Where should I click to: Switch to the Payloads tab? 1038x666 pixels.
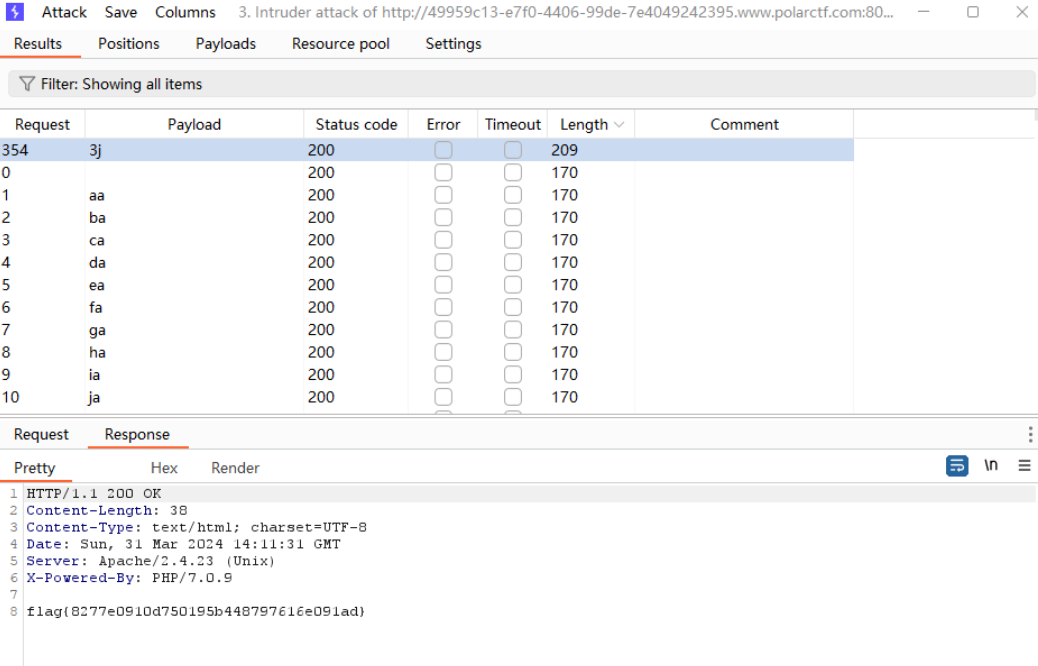pos(226,44)
